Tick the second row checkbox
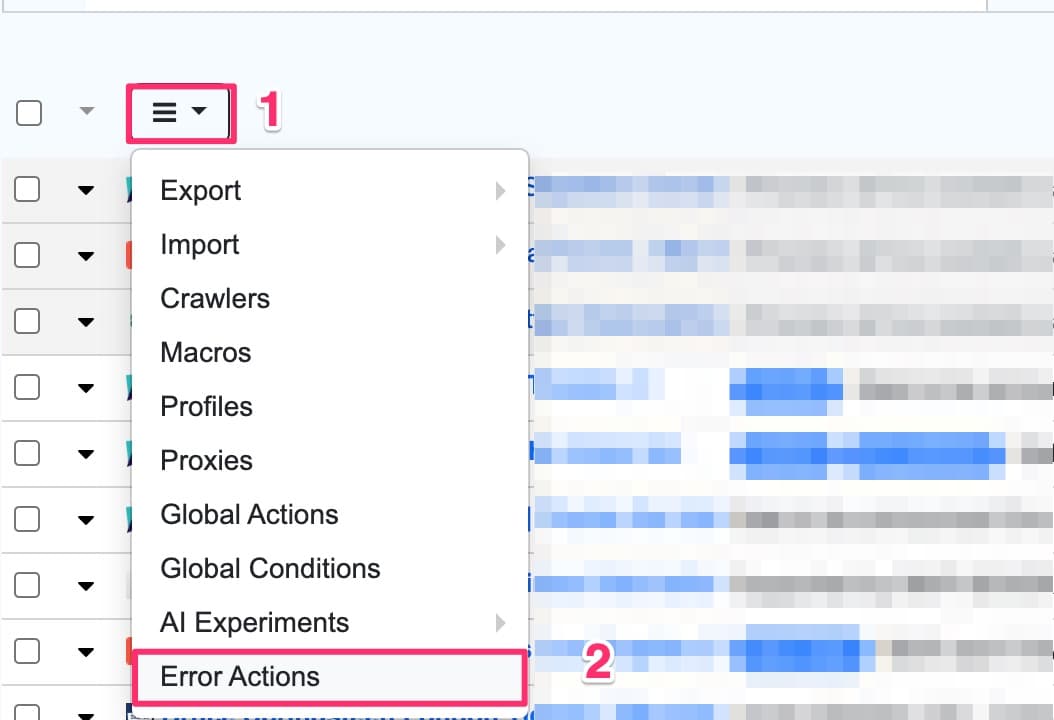 [27, 255]
